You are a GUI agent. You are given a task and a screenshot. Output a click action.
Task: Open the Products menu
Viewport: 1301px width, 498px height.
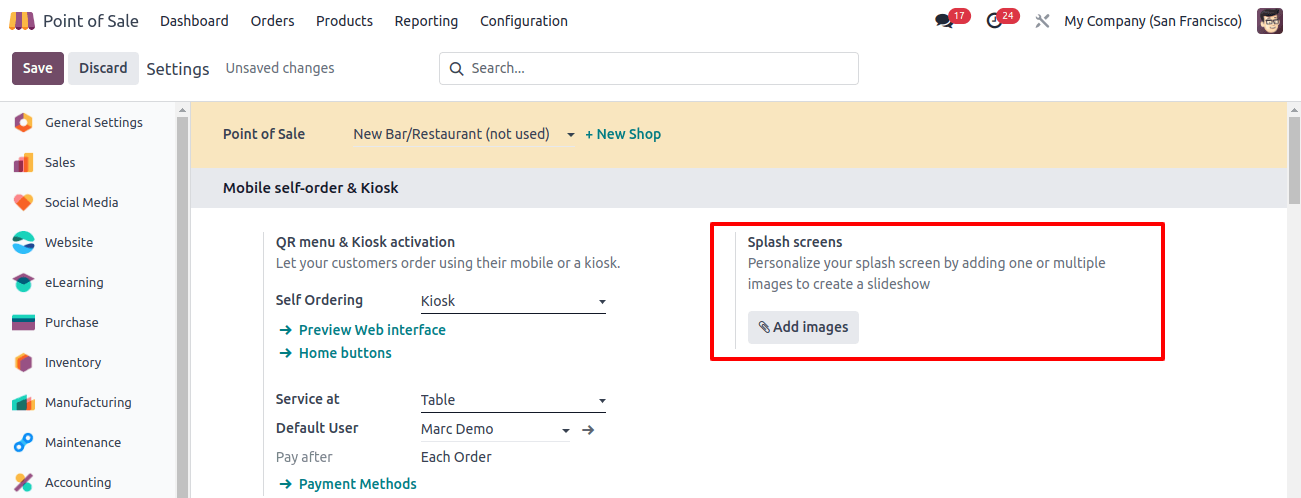[x=344, y=21]
